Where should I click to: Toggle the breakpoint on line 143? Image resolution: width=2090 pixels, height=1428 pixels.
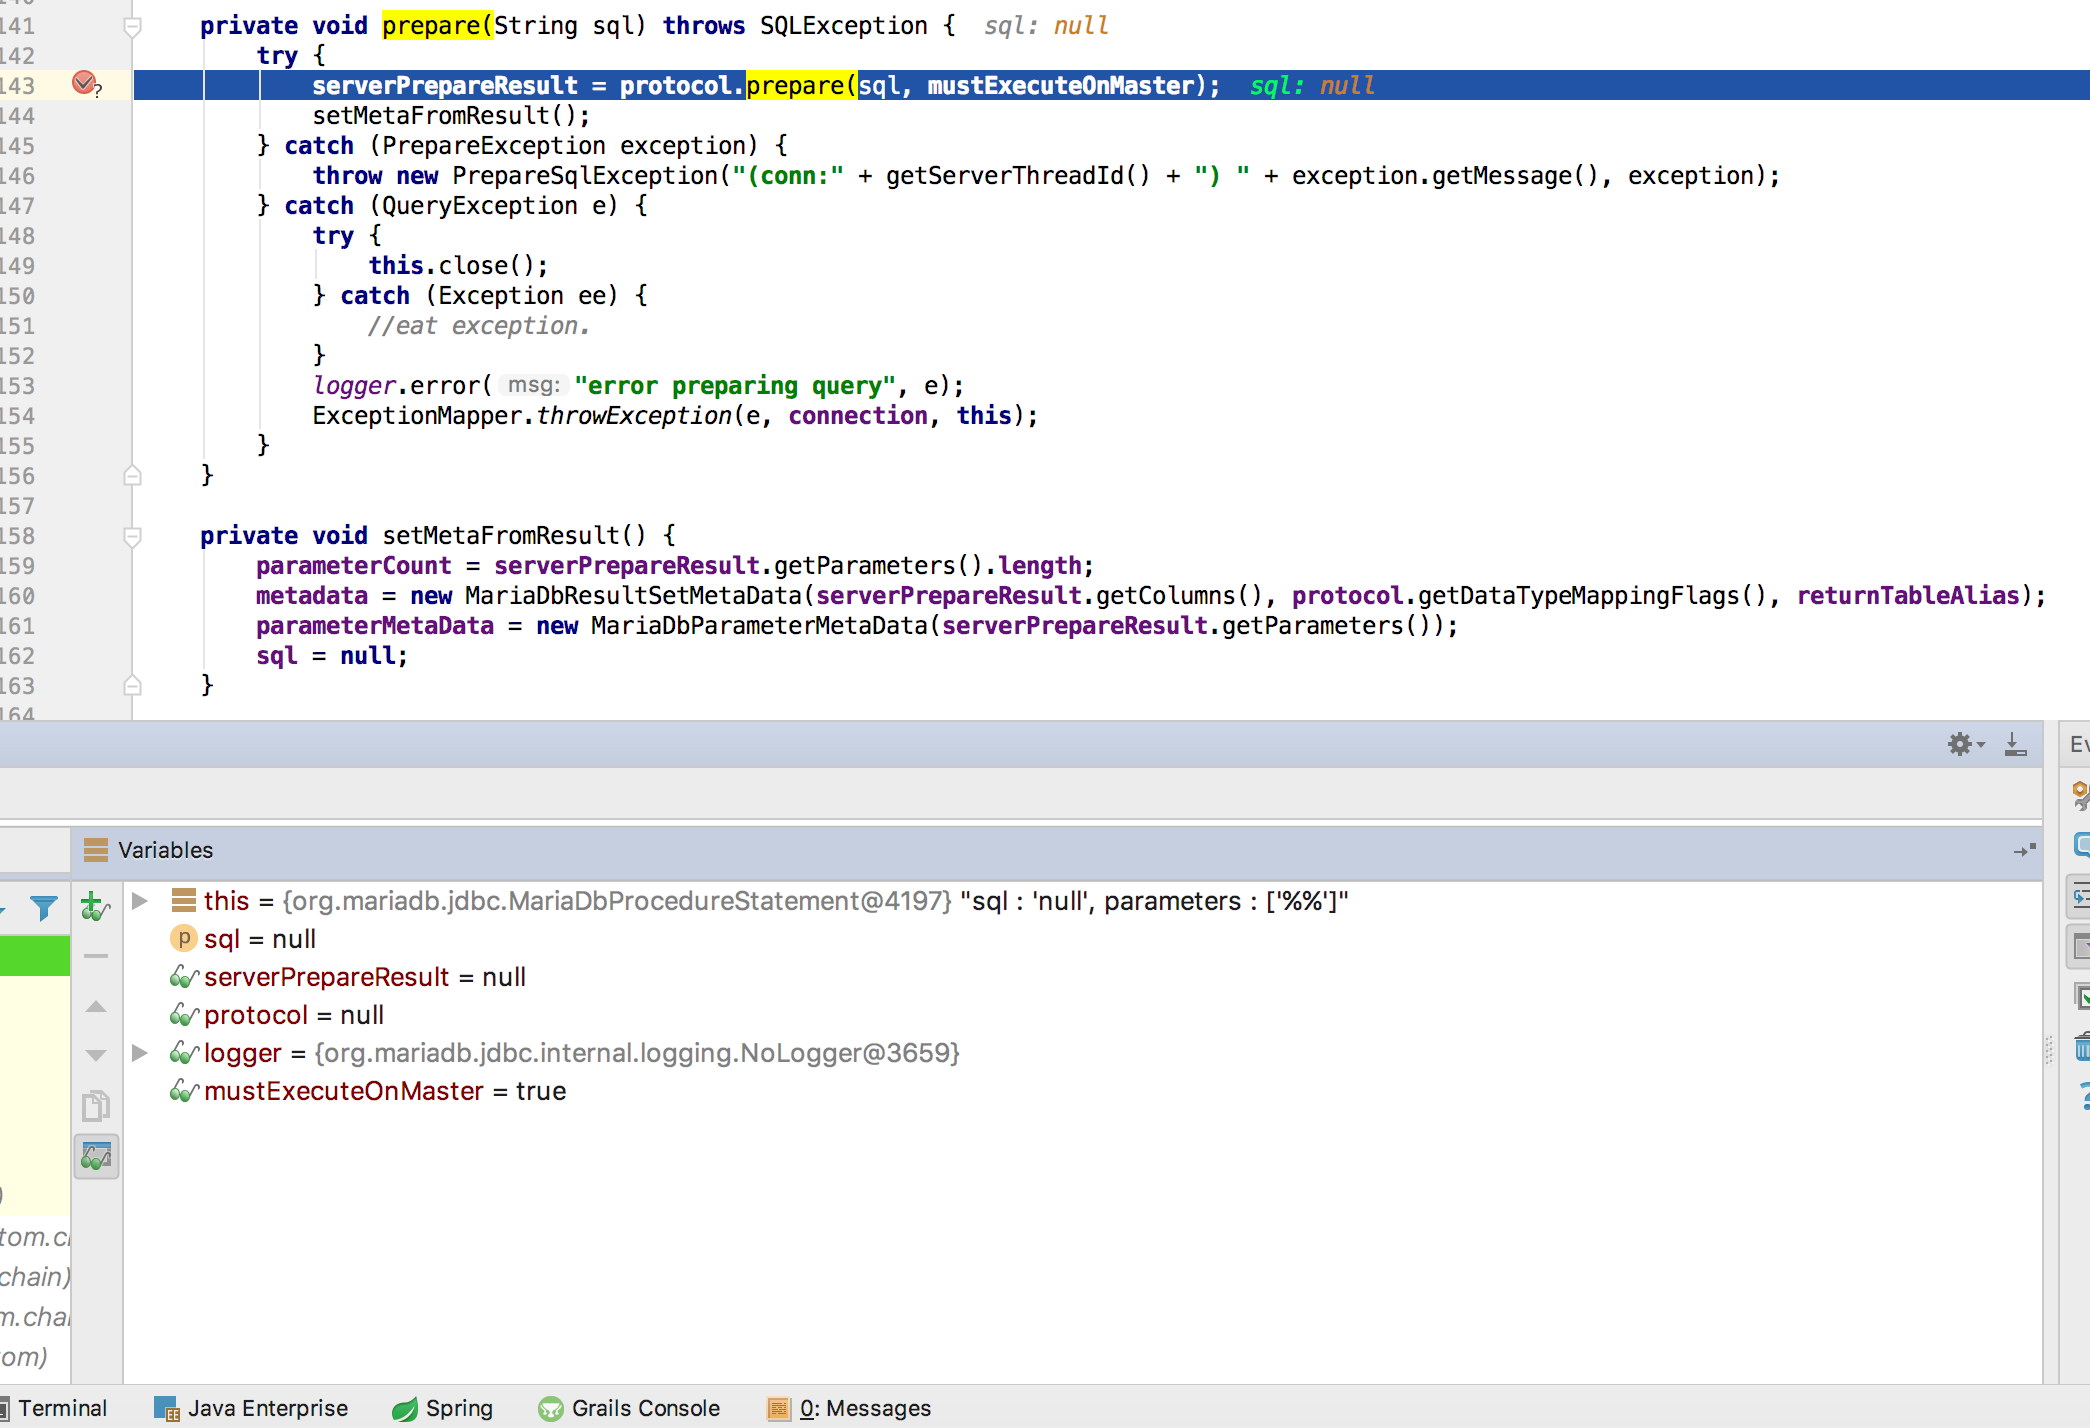pyautogui.click(x=85, y=84)
